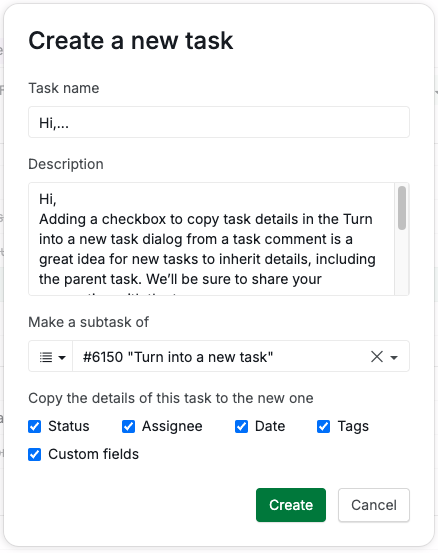Uncheck the Status checkbox
Image resolution: width=438 pixels, height=553 pixels.
point(35,426)
